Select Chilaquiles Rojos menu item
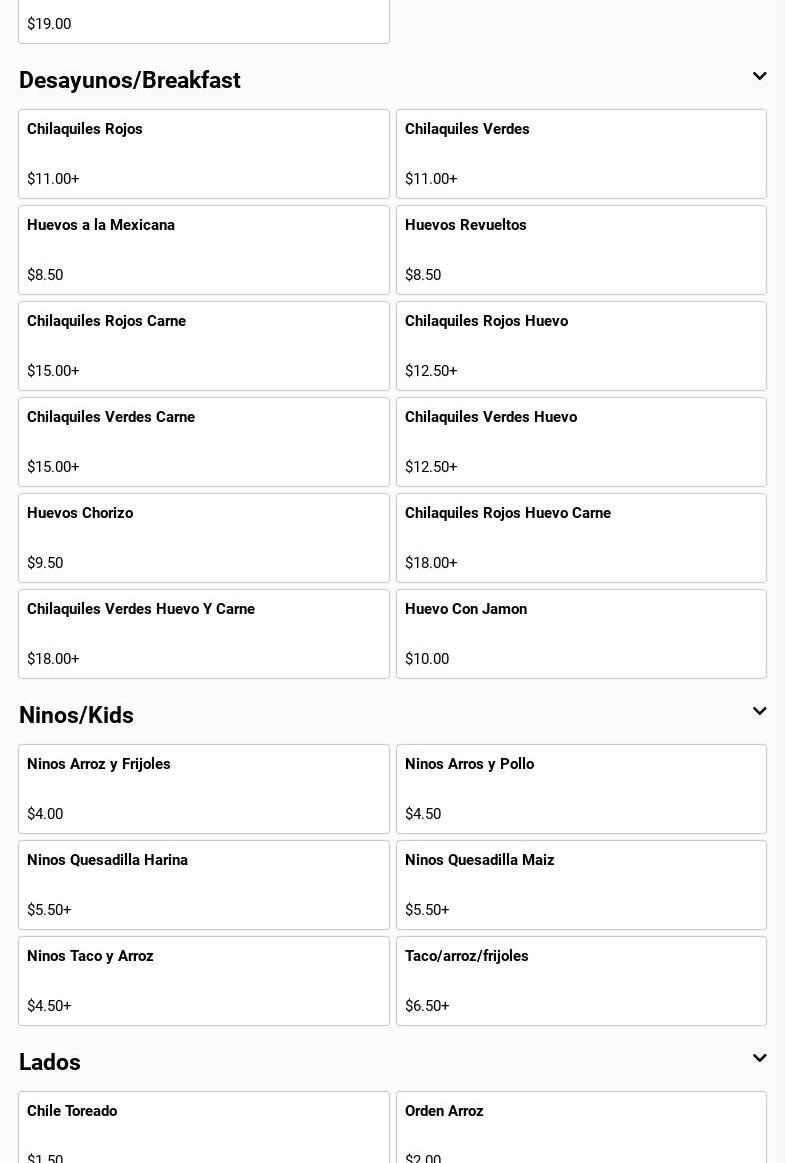 point(204,154)
